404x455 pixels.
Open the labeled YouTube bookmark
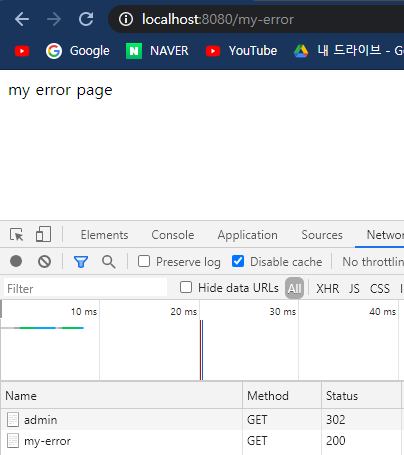point(241,51)
